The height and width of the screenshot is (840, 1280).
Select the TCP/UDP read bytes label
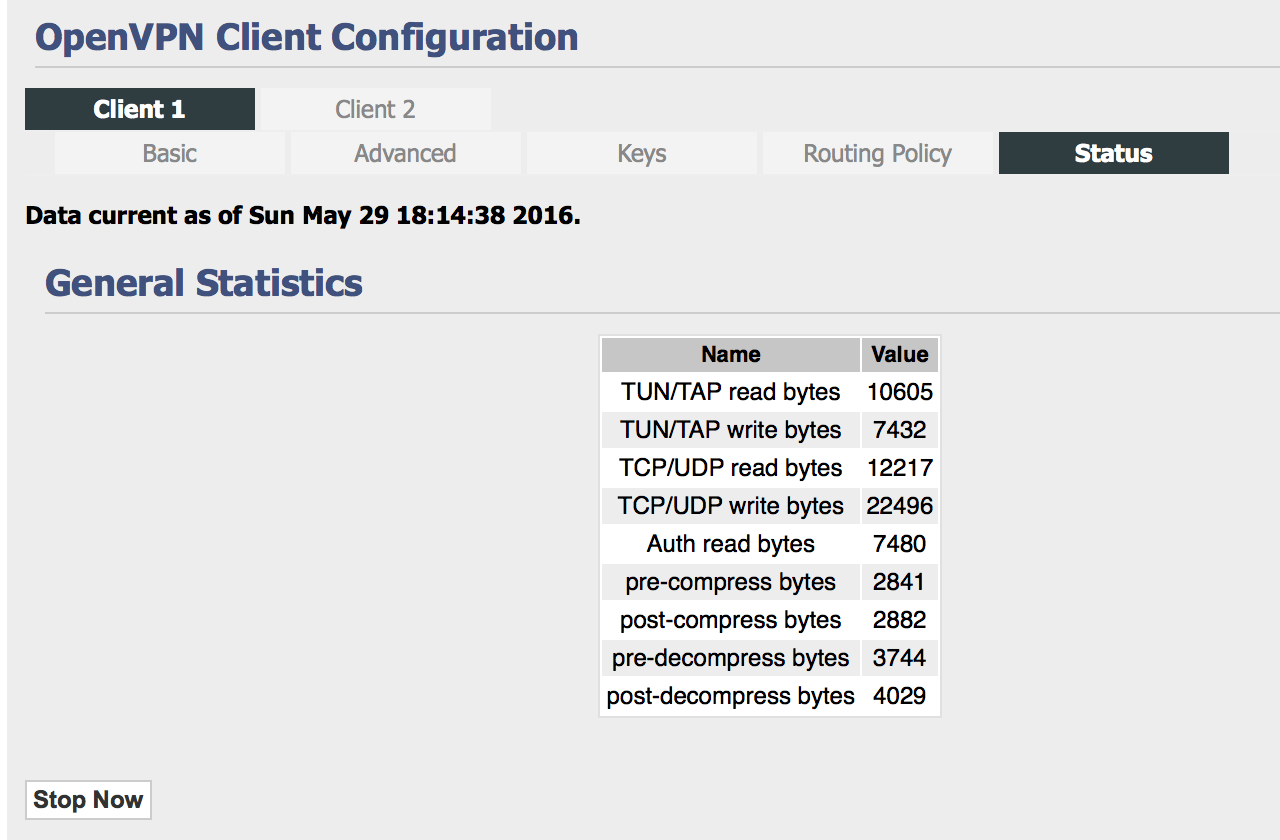731,468
